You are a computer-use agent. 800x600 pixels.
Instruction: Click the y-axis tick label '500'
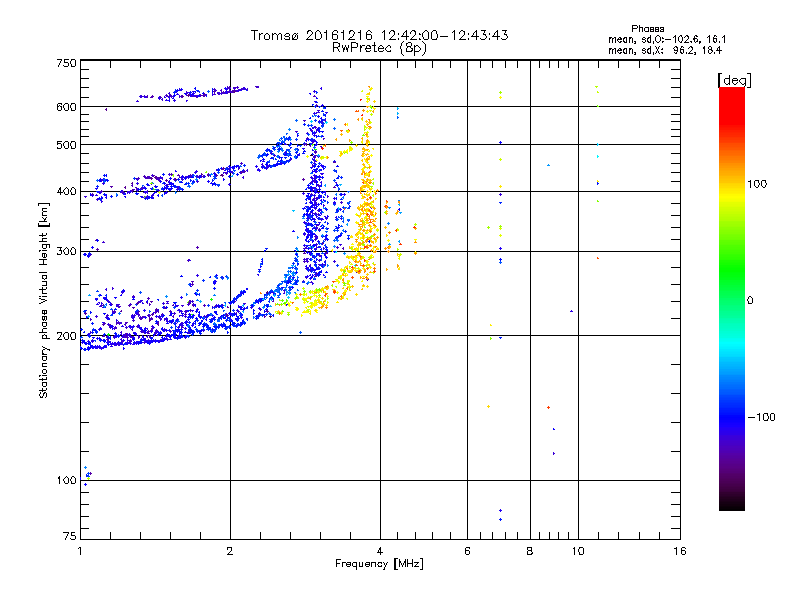click(x=66, y=145)
